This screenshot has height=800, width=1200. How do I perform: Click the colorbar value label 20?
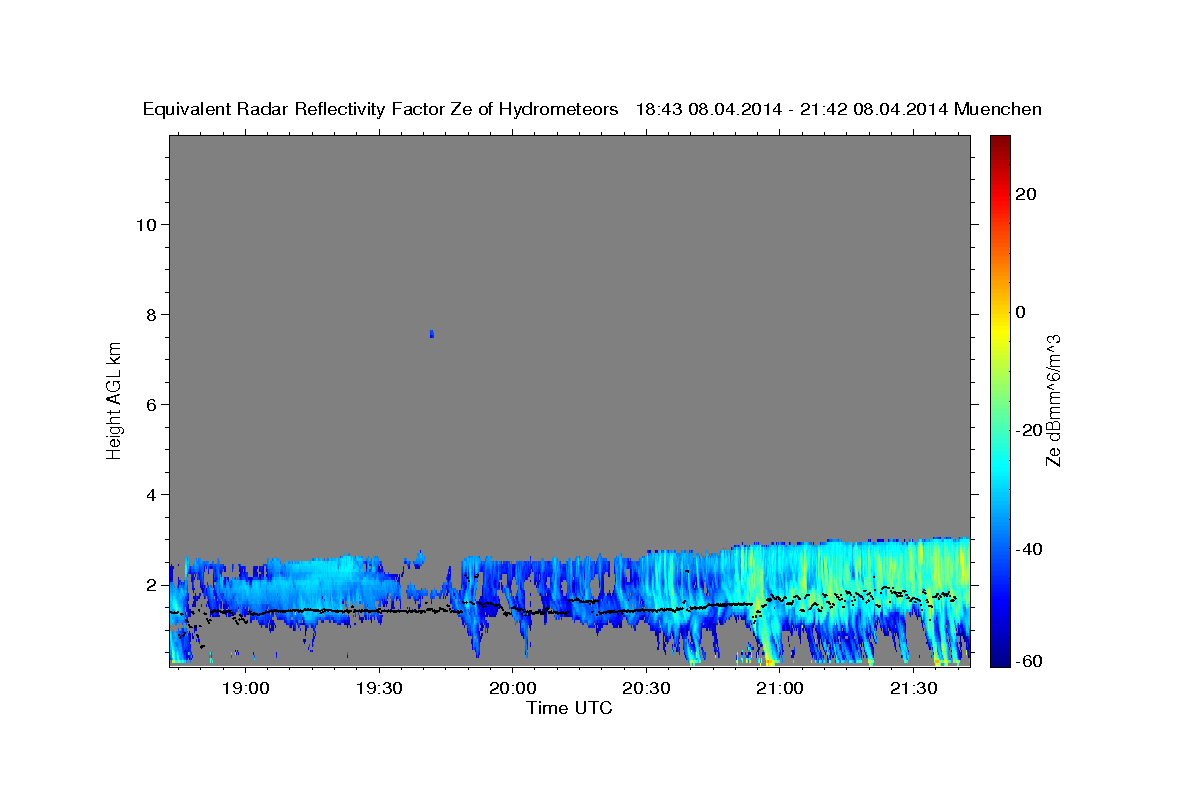tap(1025, 194)
